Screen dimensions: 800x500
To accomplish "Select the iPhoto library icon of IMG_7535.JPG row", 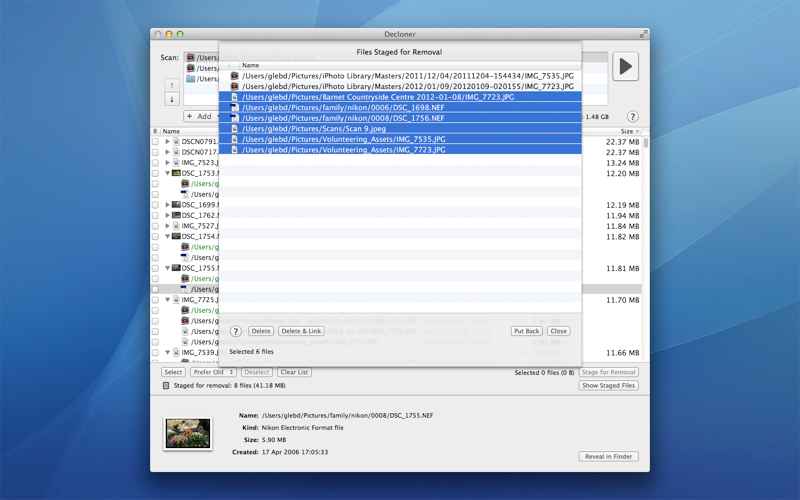I will (234, 76).
